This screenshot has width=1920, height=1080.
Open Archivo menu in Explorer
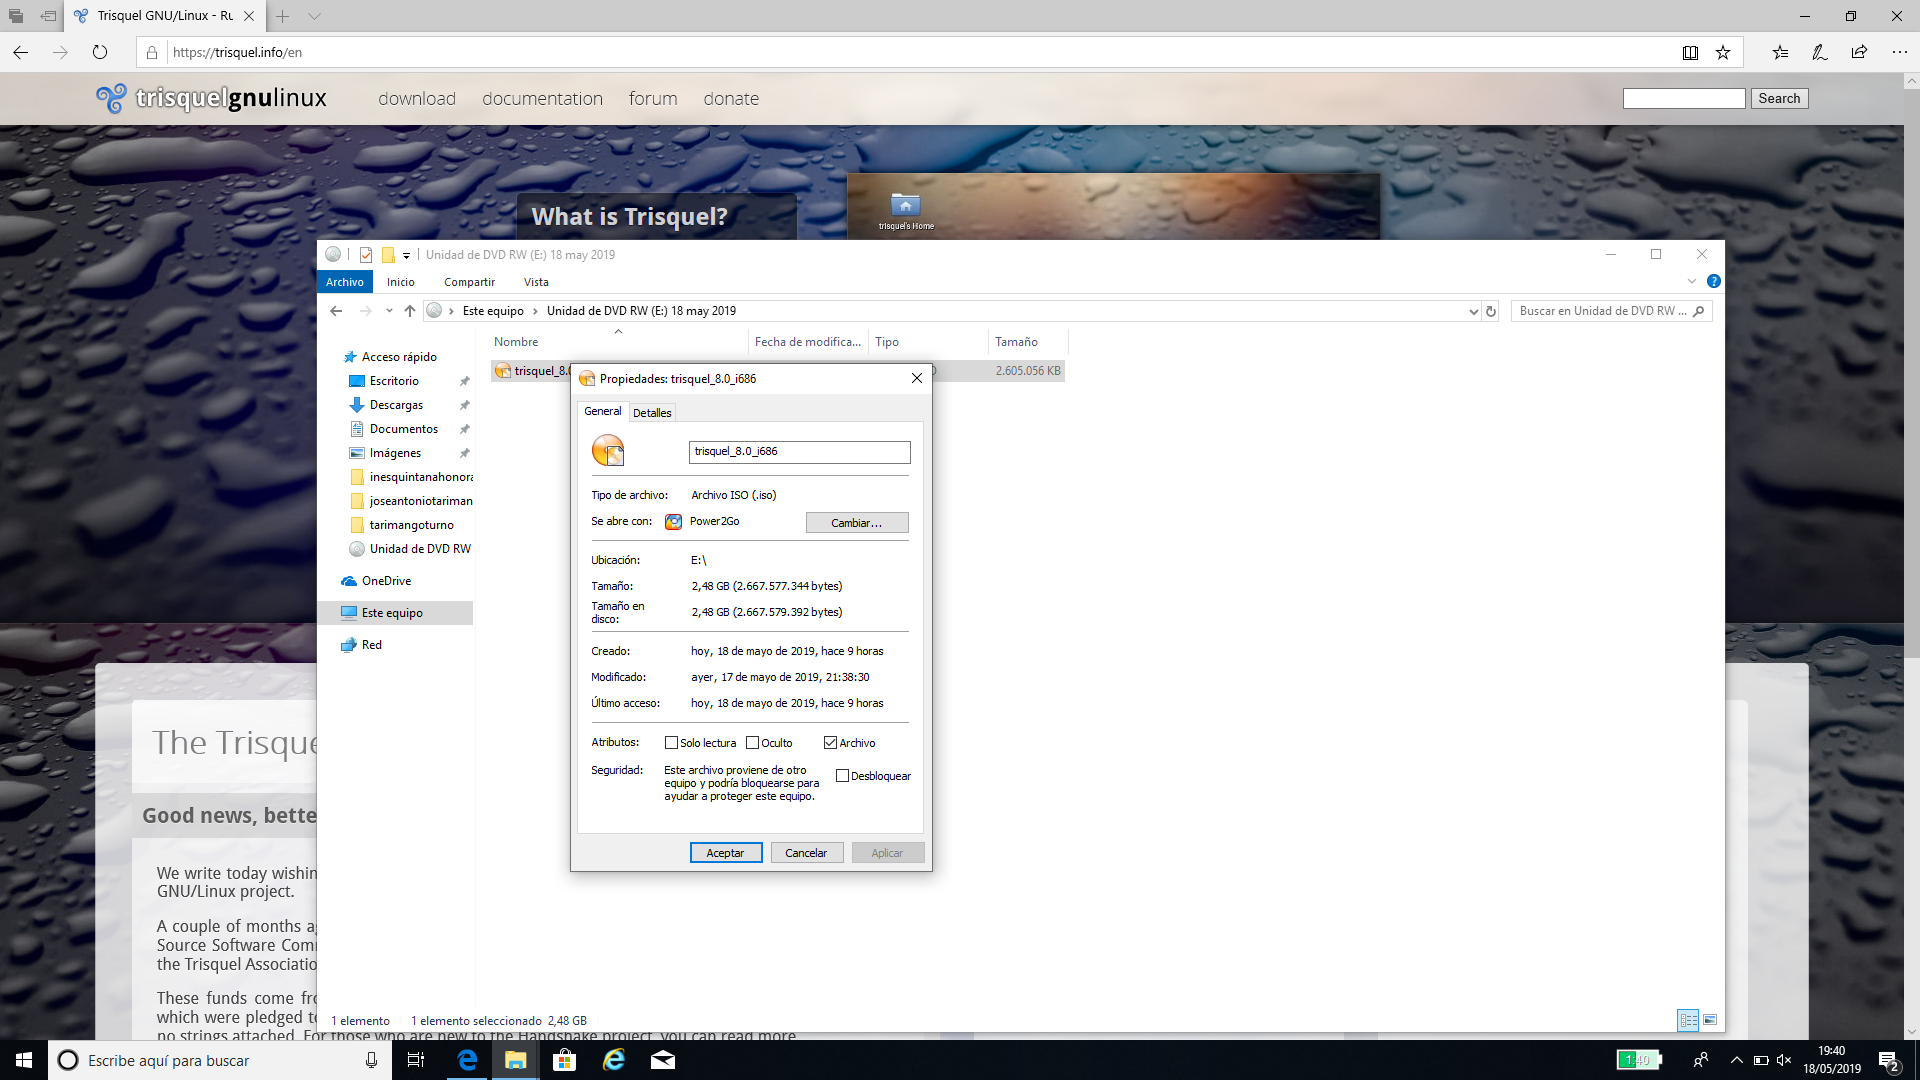(x=345, y=282)
